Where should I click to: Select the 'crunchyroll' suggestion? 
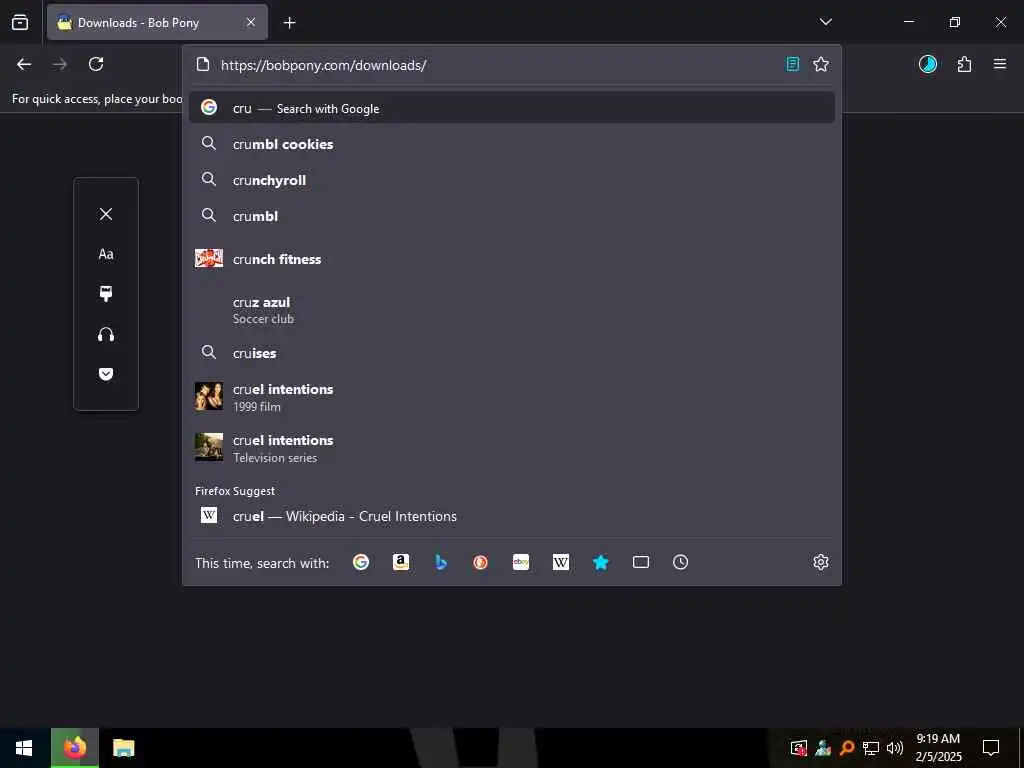click(512, 180)
